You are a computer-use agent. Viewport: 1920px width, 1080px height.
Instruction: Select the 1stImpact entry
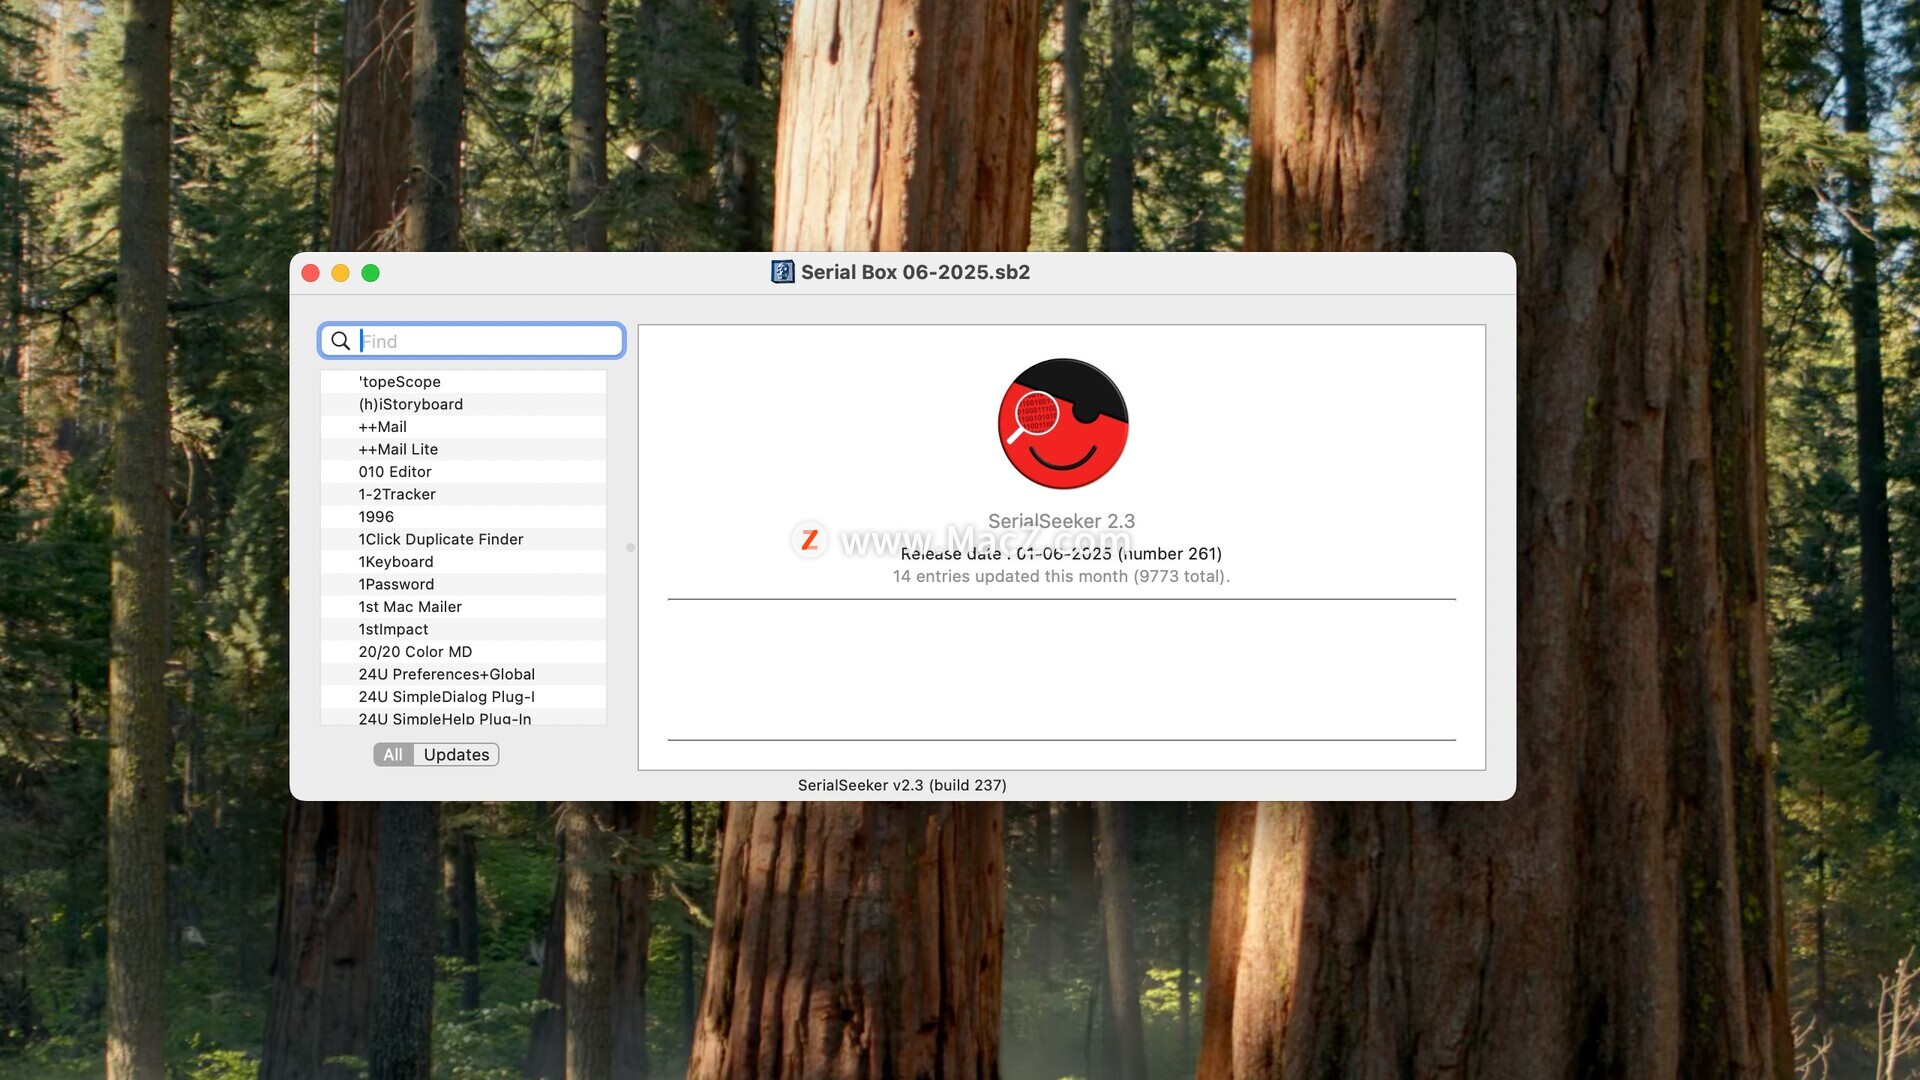[x=463, y=629]
